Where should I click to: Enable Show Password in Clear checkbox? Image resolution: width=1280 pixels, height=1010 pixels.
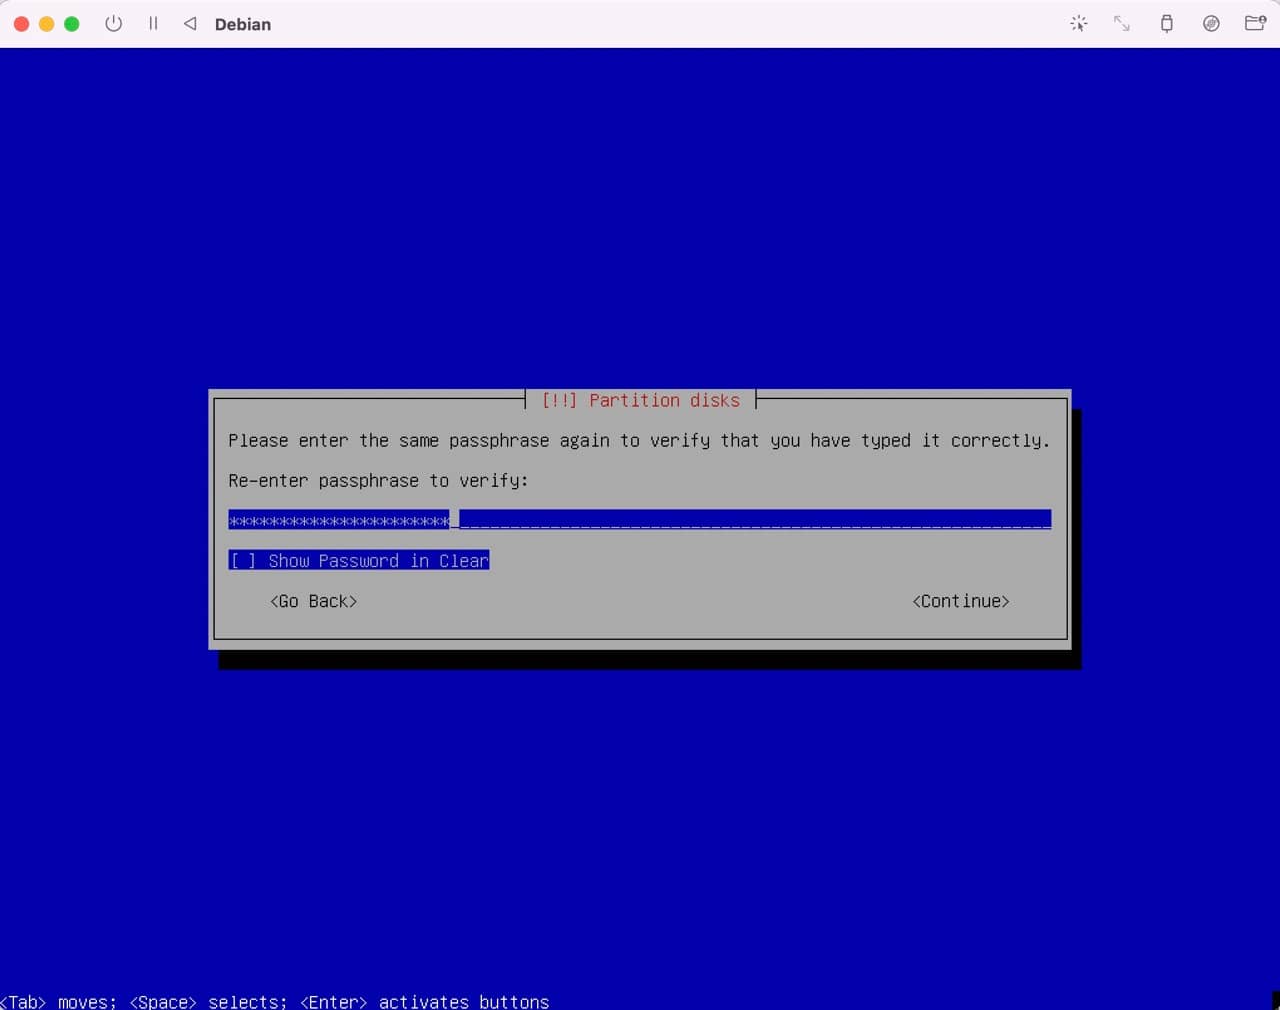[x=359, y=561]
